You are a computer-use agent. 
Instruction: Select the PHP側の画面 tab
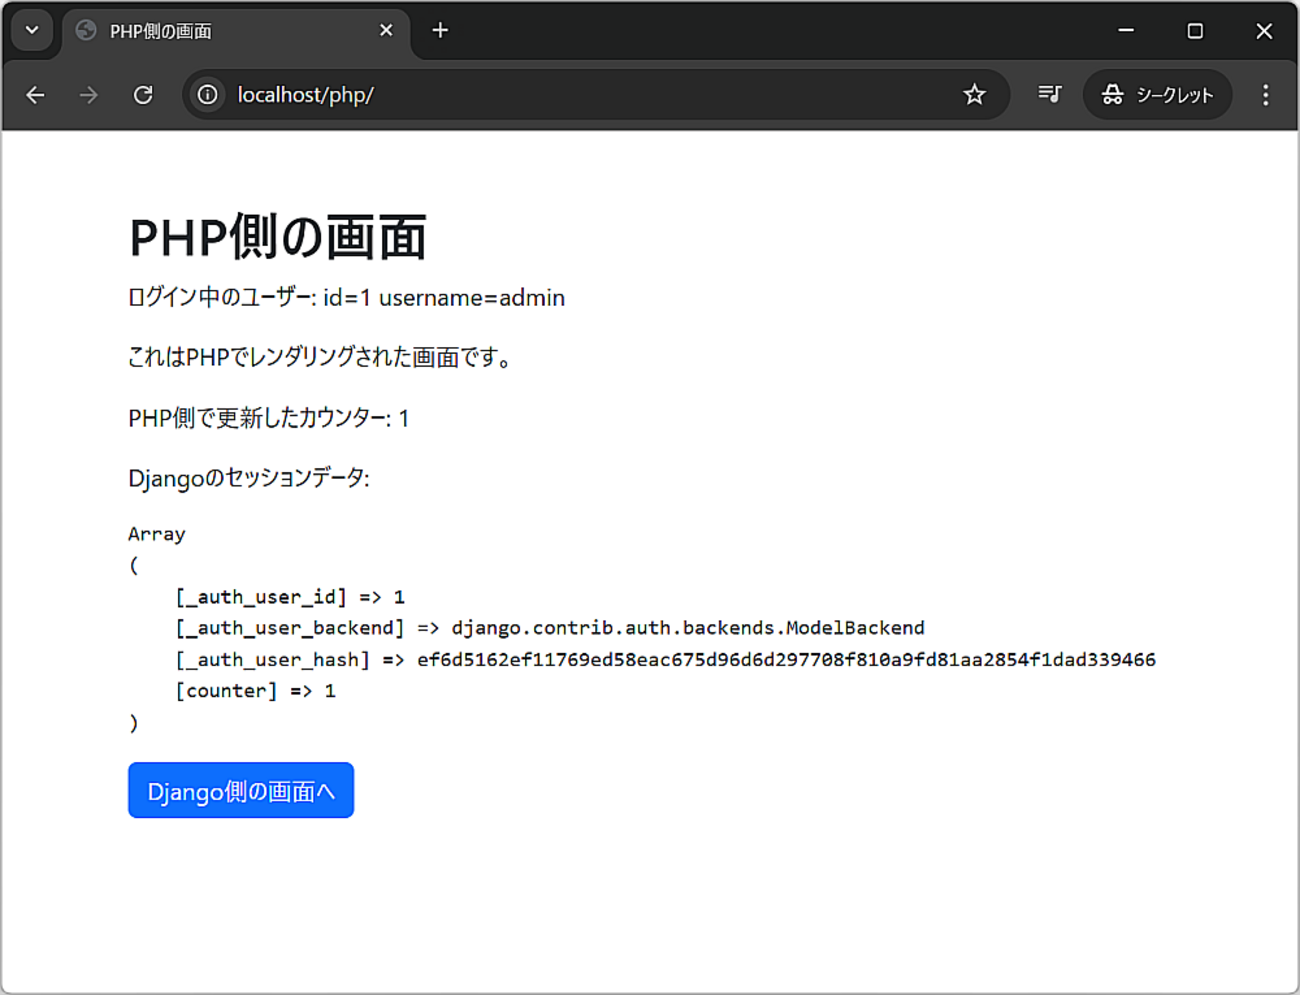[236, 32]
